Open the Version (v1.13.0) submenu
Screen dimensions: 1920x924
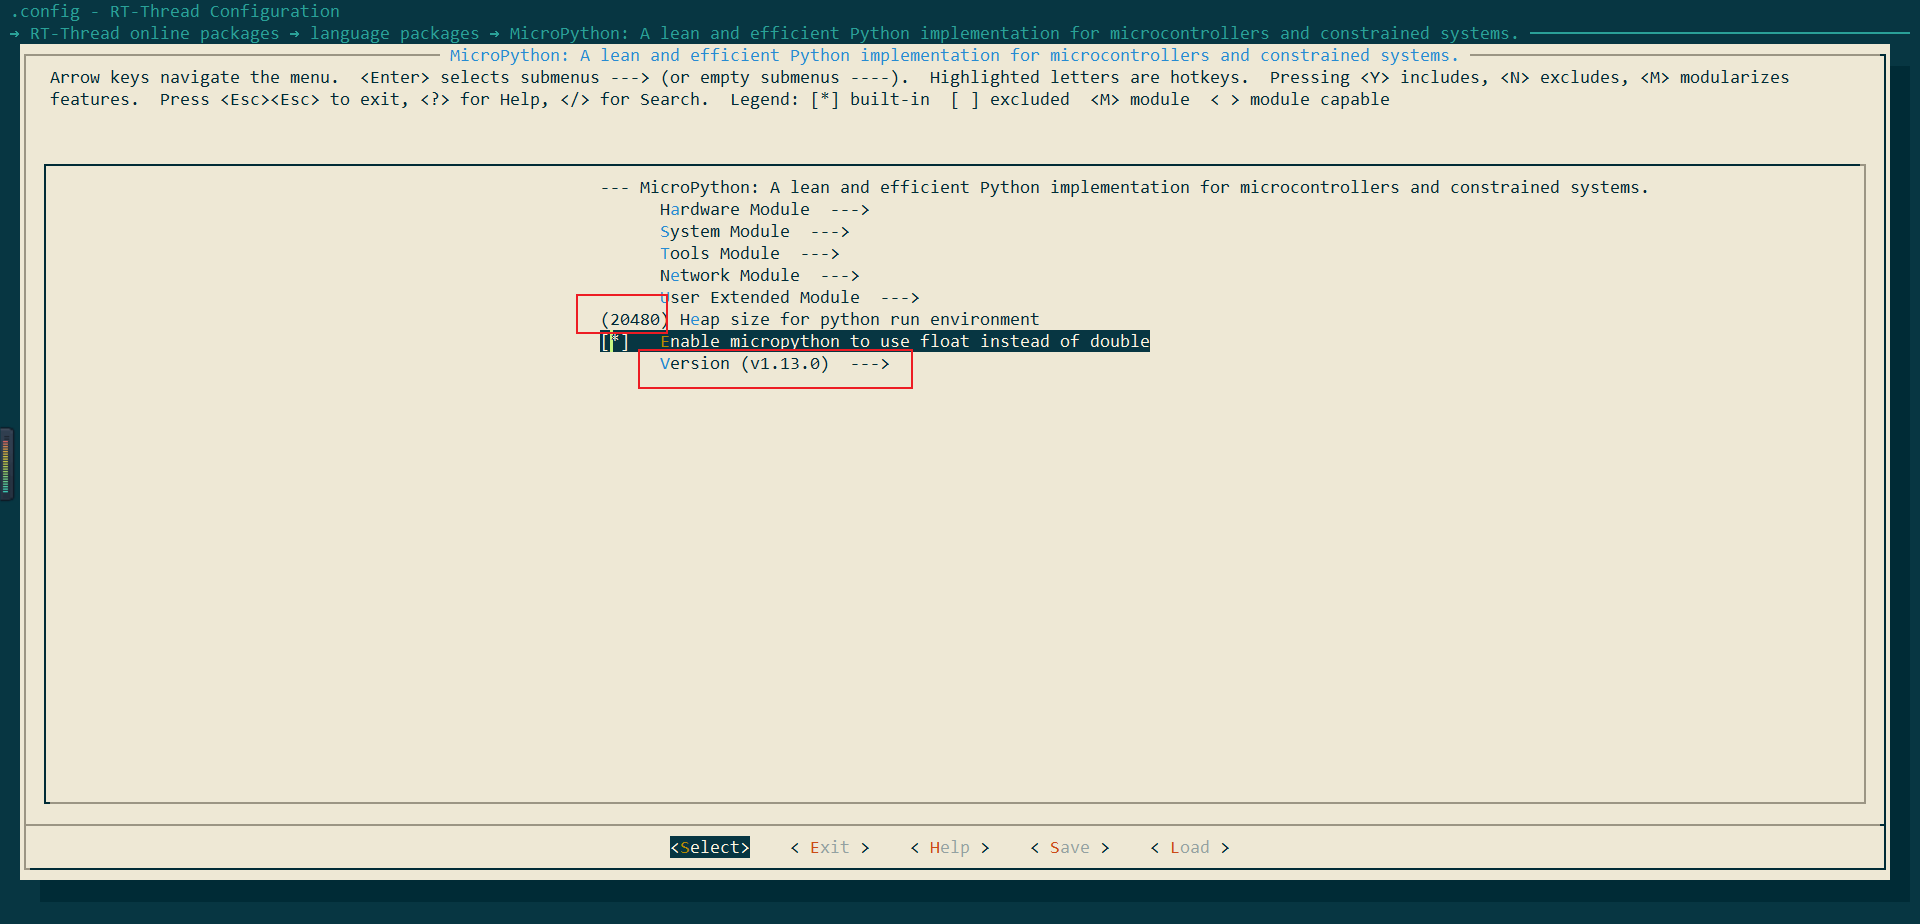click(774, 363)
